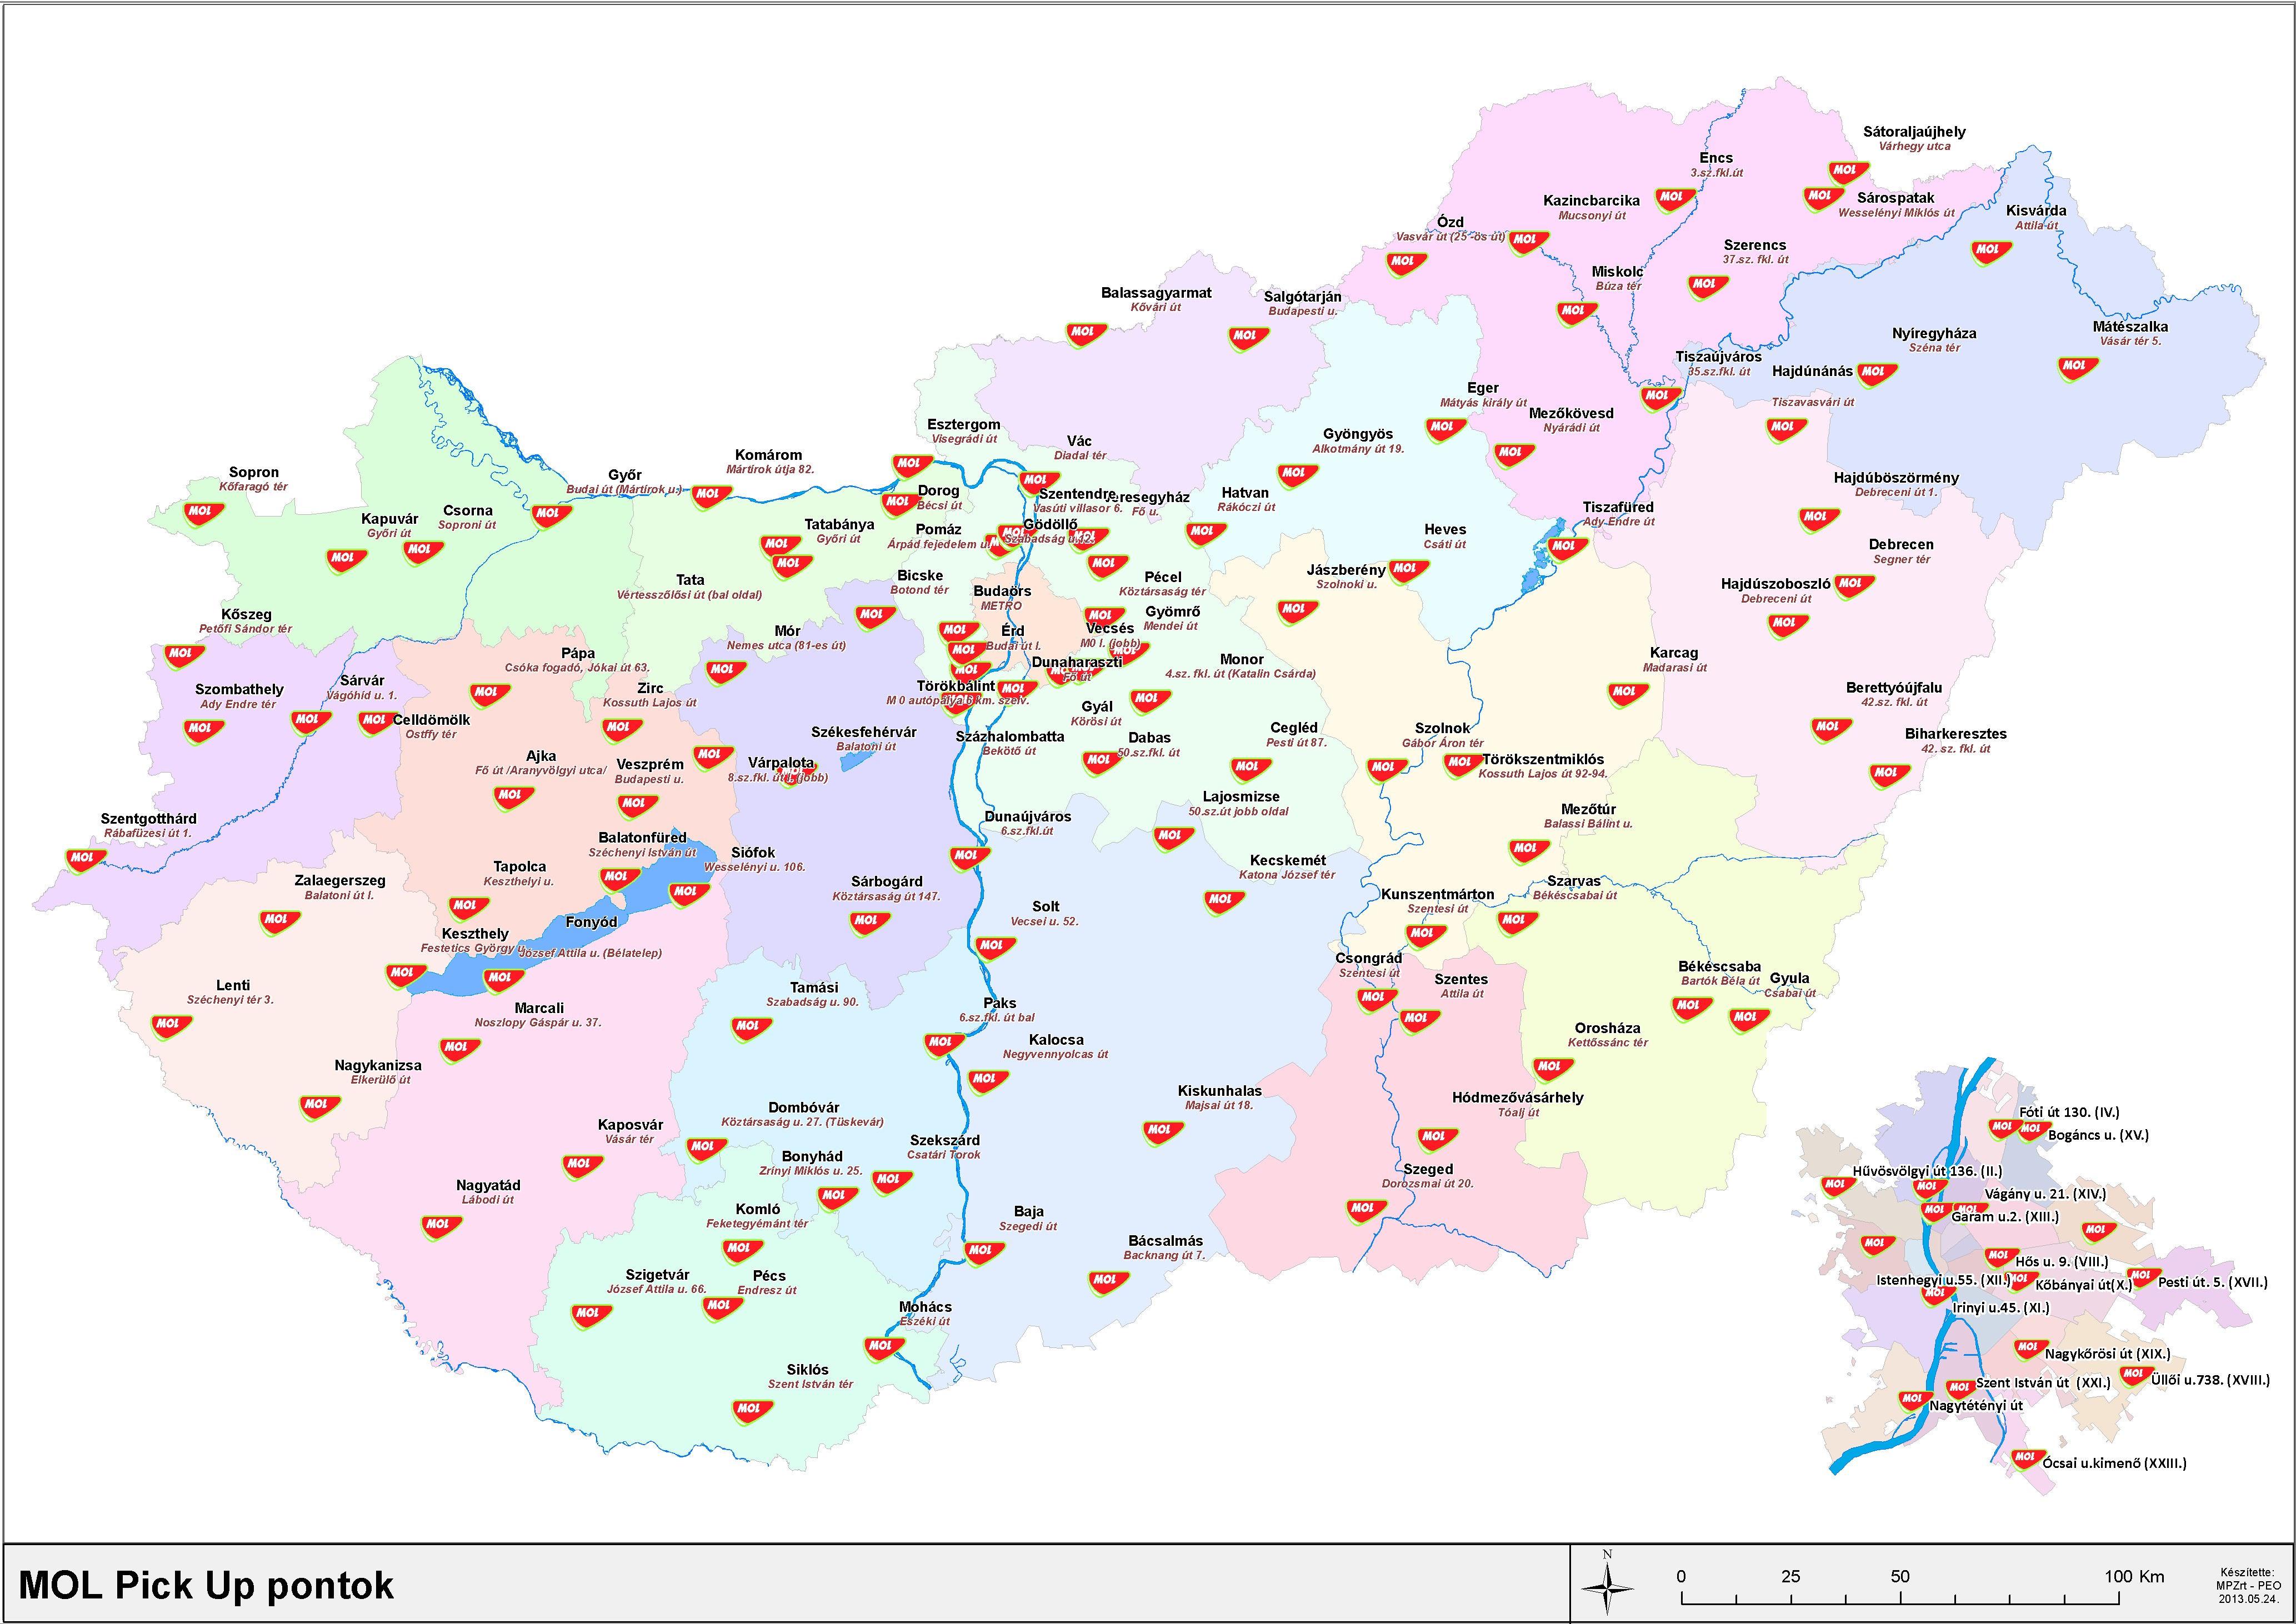Viewport: 2296px width, 1624px height.
Task: Click the "Várhegy utca" street label
Action: coord(1915,146)
